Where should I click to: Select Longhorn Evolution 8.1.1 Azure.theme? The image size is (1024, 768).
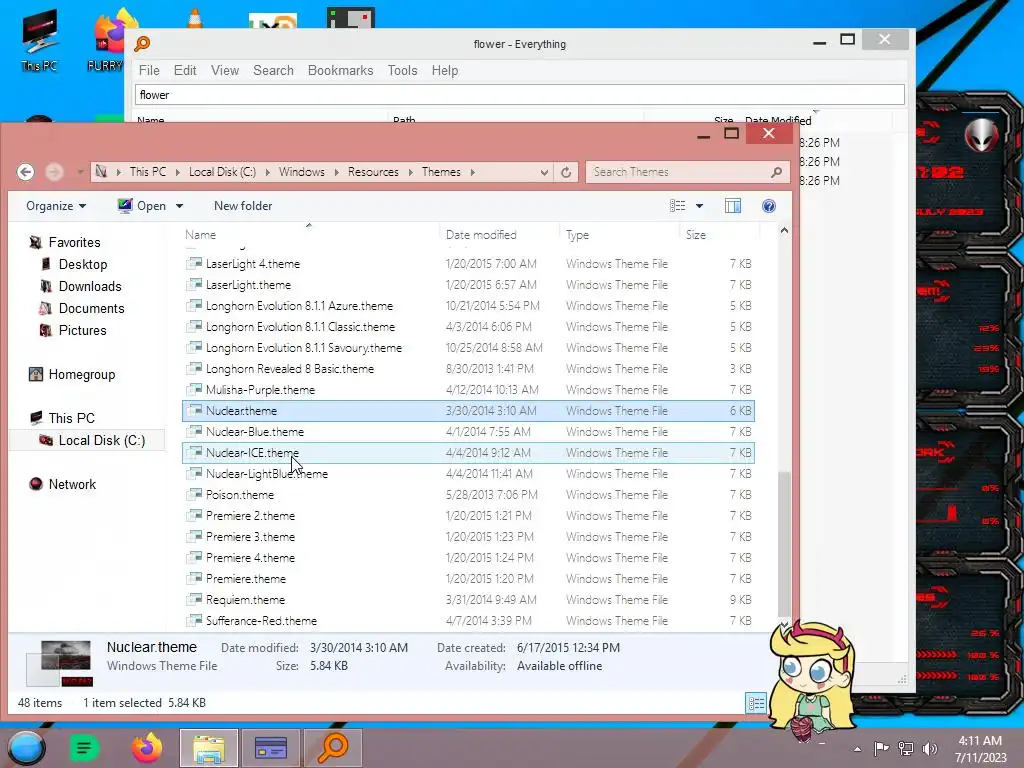pyautogui.click(x=468, y=306)
